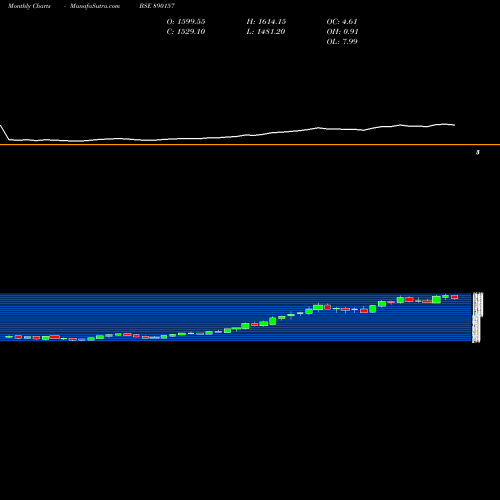This screenshot has height=500, width=500.
Task: Click the 'BSE 890157' symbol text
Action: 157,6
